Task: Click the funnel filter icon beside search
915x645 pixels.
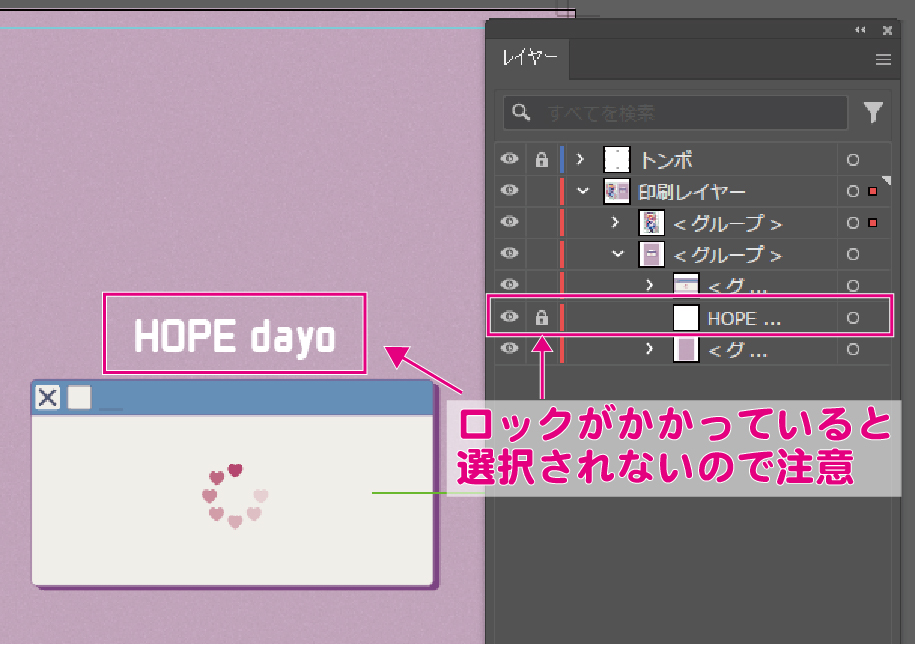Action: pos(873,113)
